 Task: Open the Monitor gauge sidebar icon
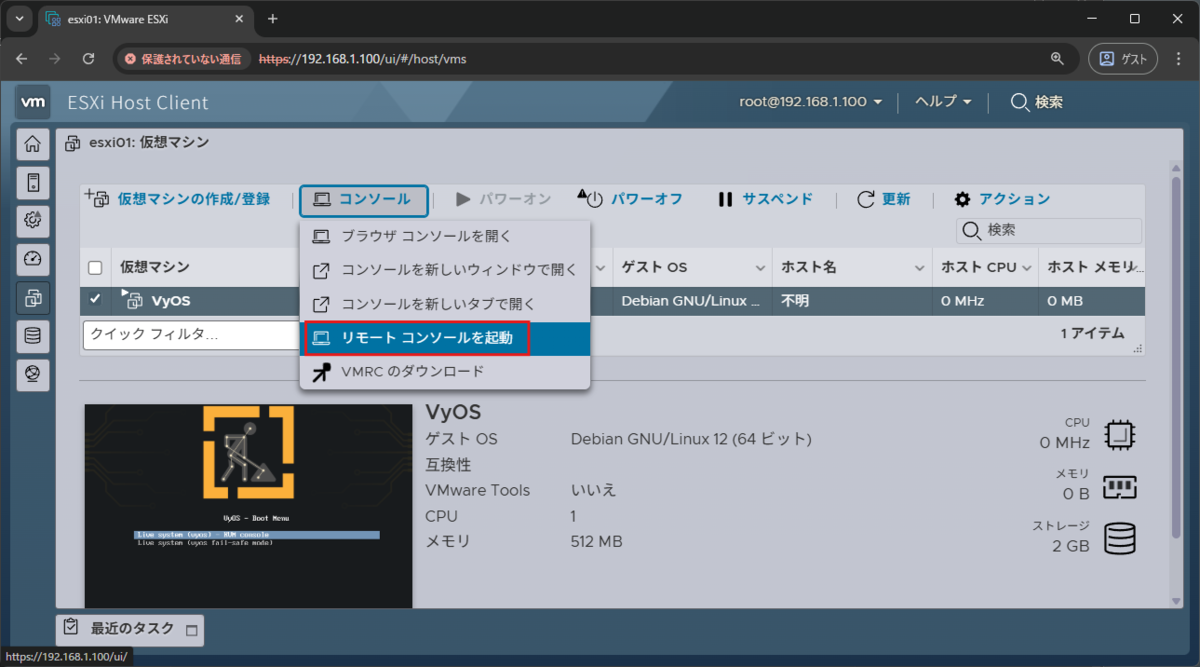pos(33,260)
